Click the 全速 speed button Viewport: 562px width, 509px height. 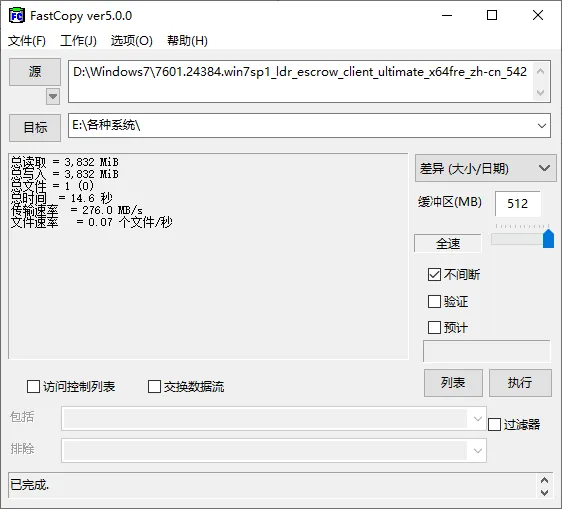pos(448,244)
